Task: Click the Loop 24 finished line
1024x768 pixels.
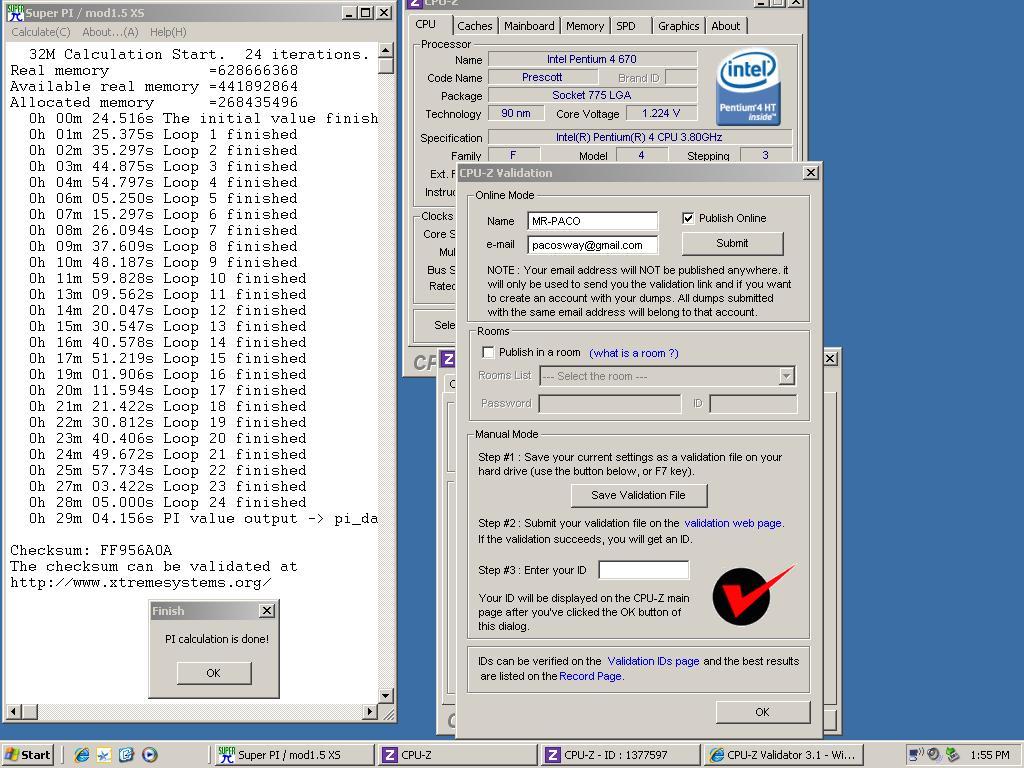Action: coord(167,502)
